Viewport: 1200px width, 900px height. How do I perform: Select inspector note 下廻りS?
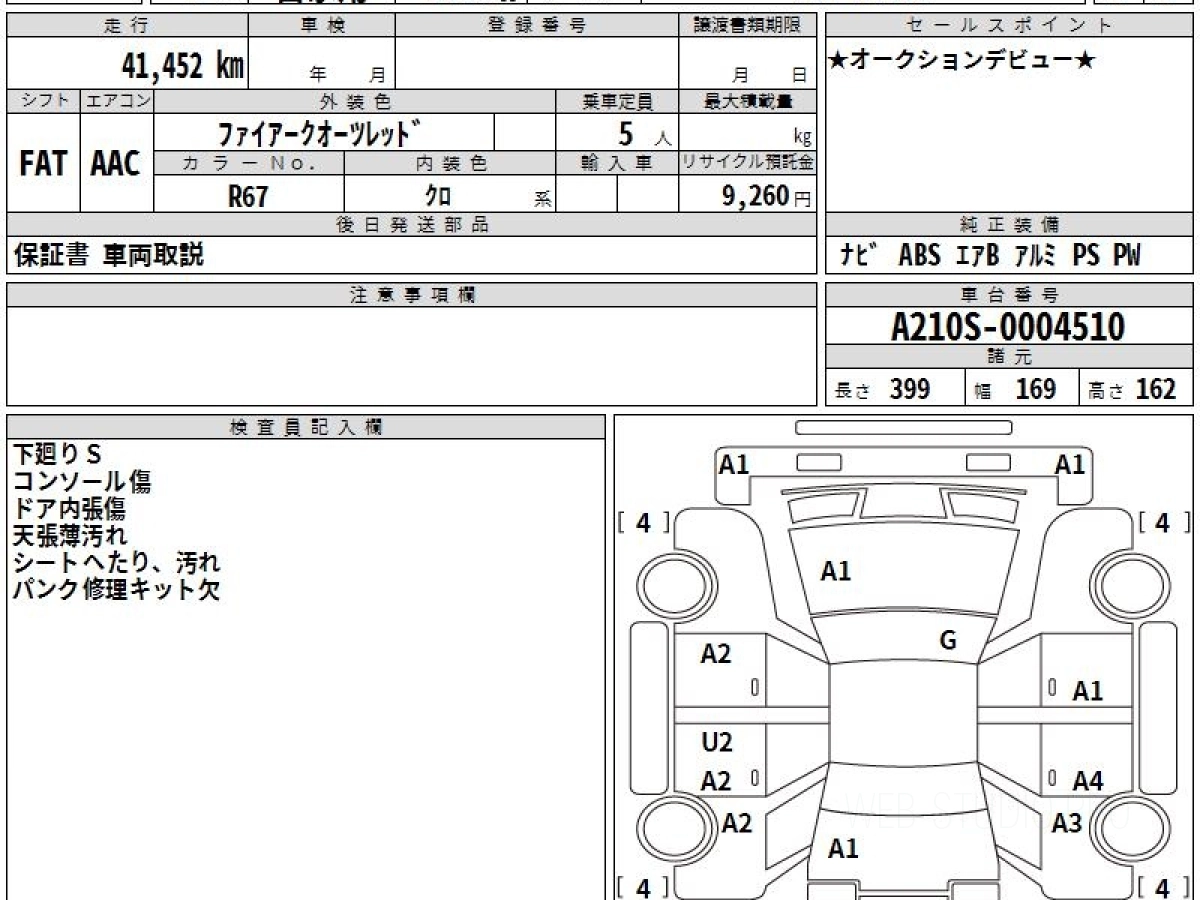coord(57,454)
